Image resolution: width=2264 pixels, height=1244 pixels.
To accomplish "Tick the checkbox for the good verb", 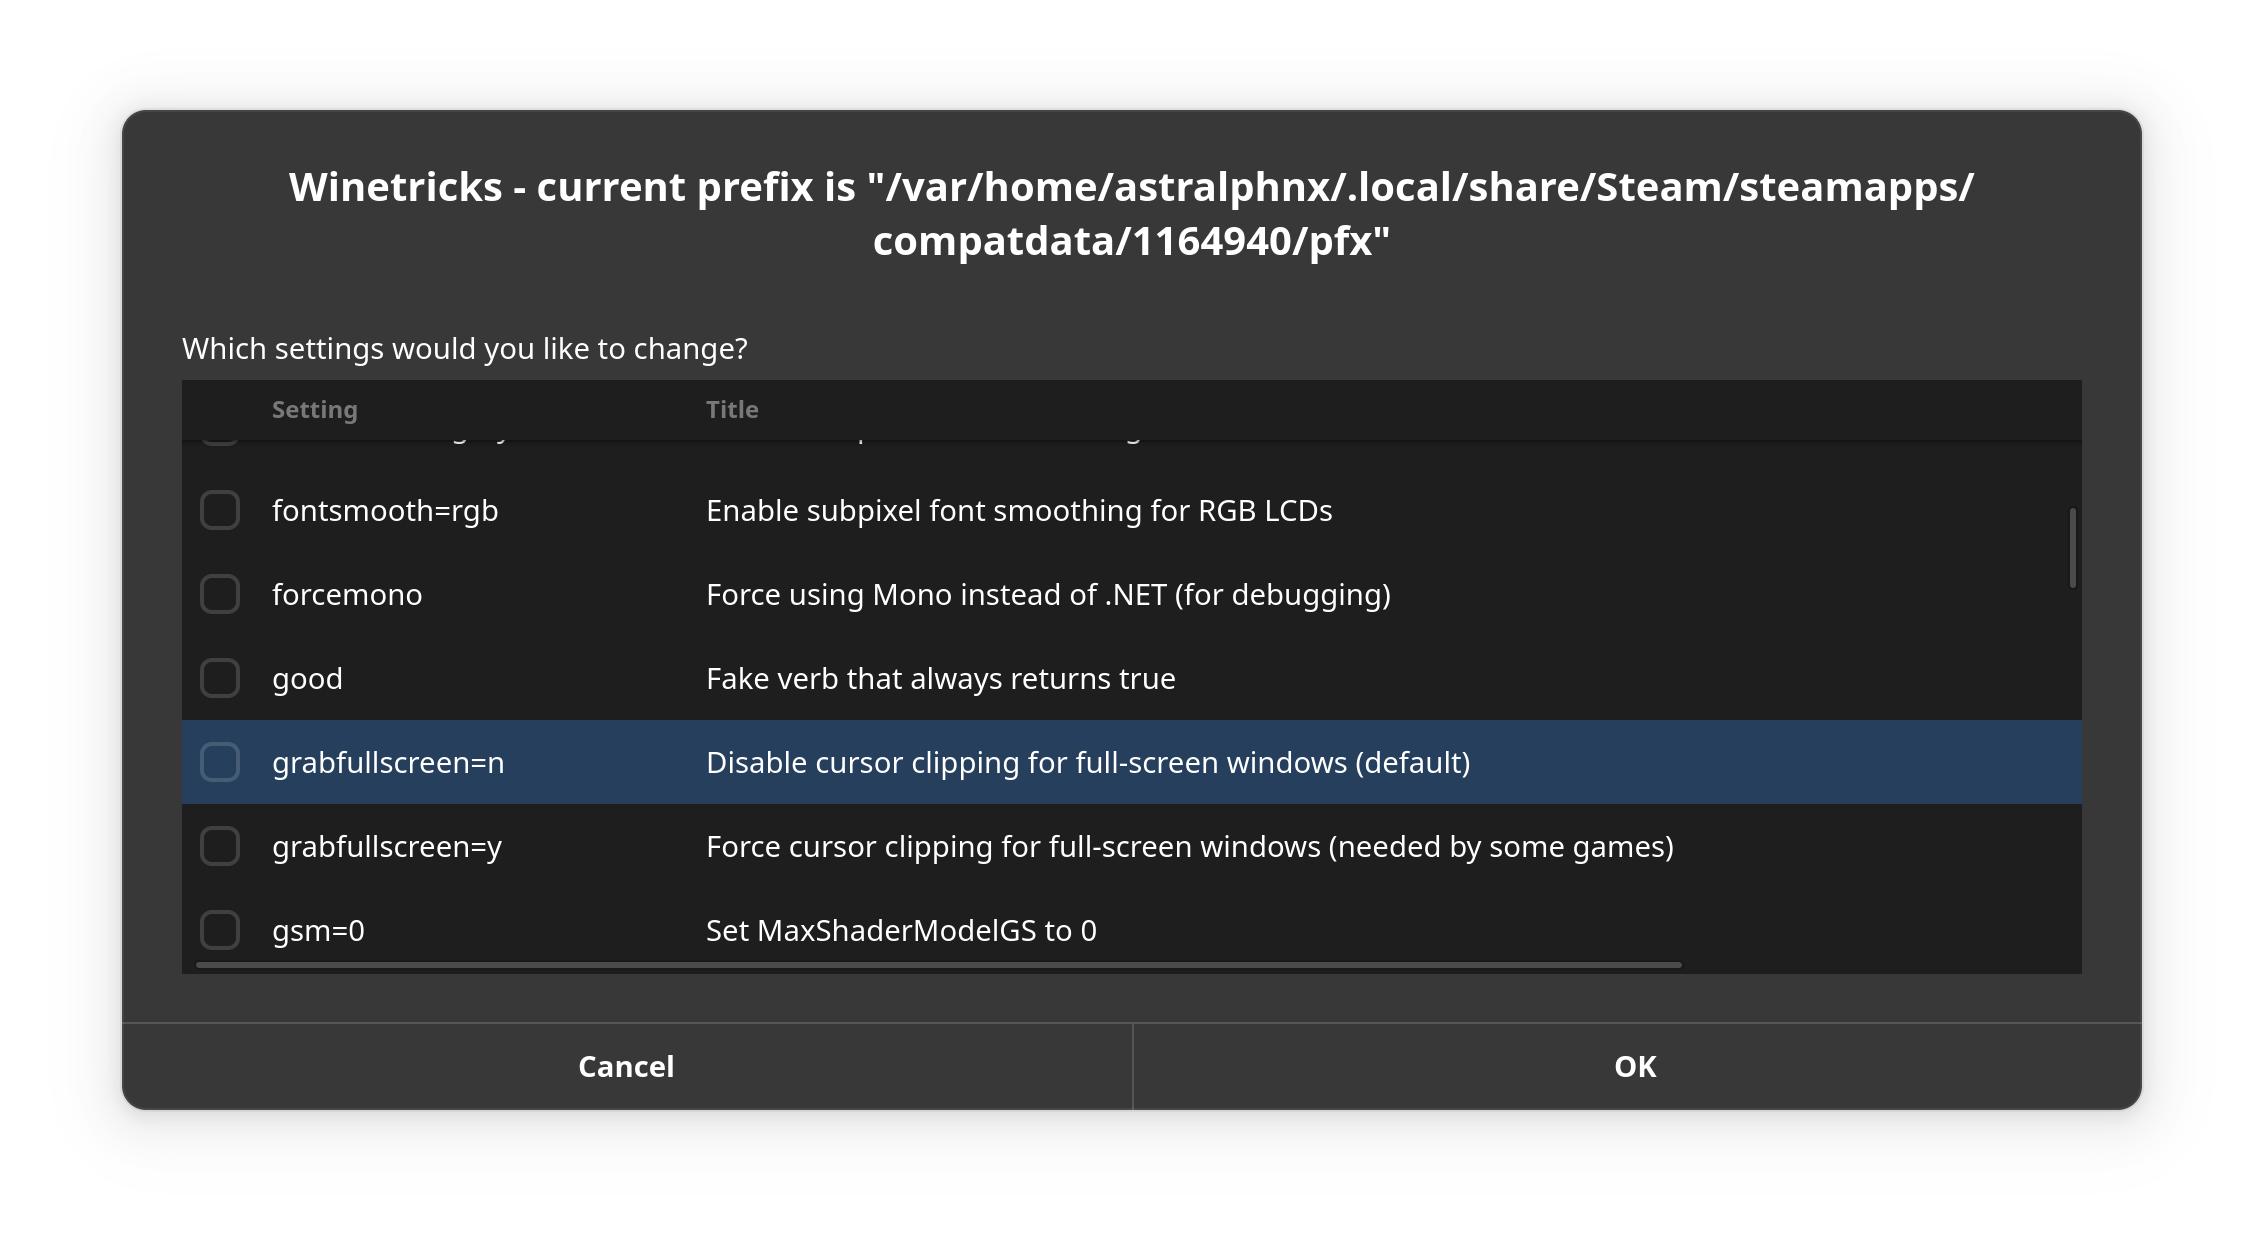I will coord(220,679).
